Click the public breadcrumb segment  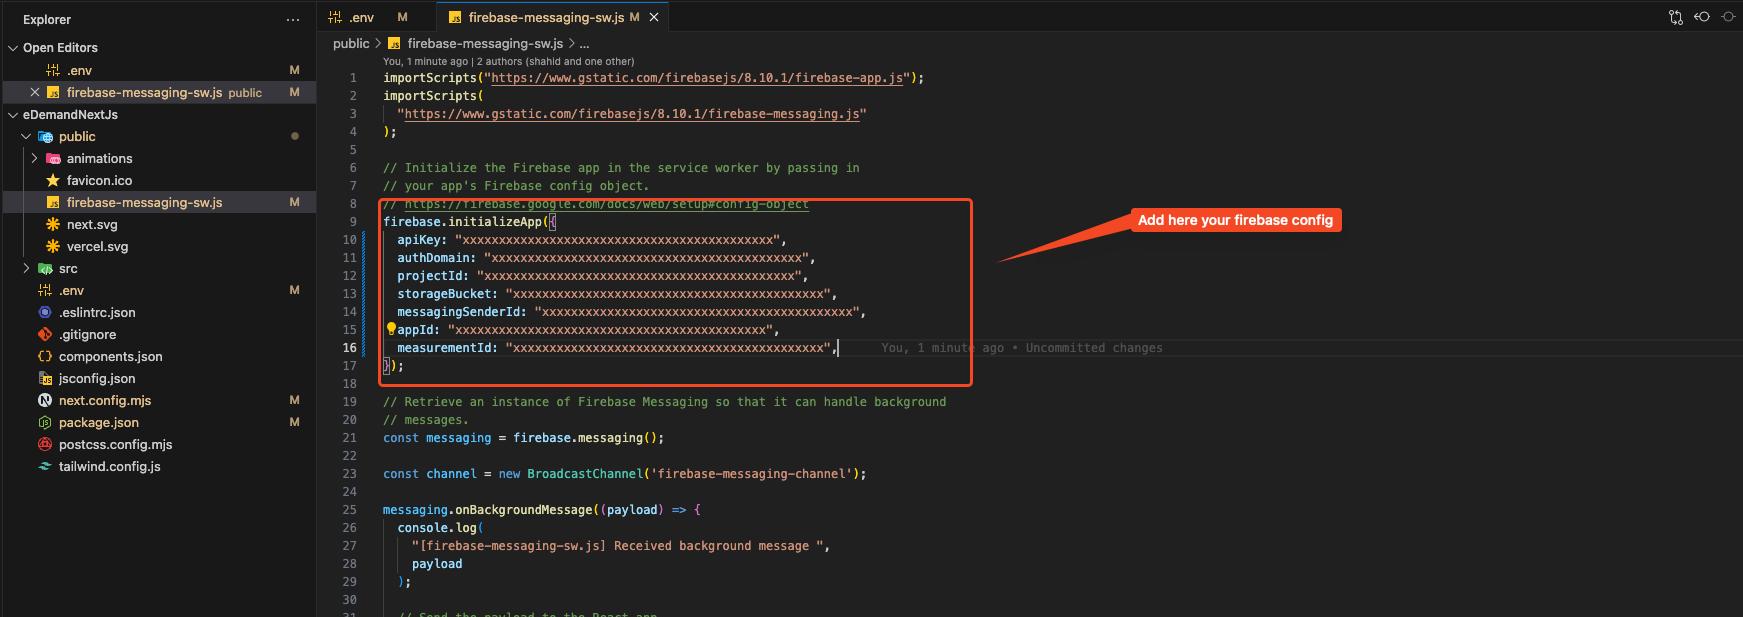tap(351, 43)
